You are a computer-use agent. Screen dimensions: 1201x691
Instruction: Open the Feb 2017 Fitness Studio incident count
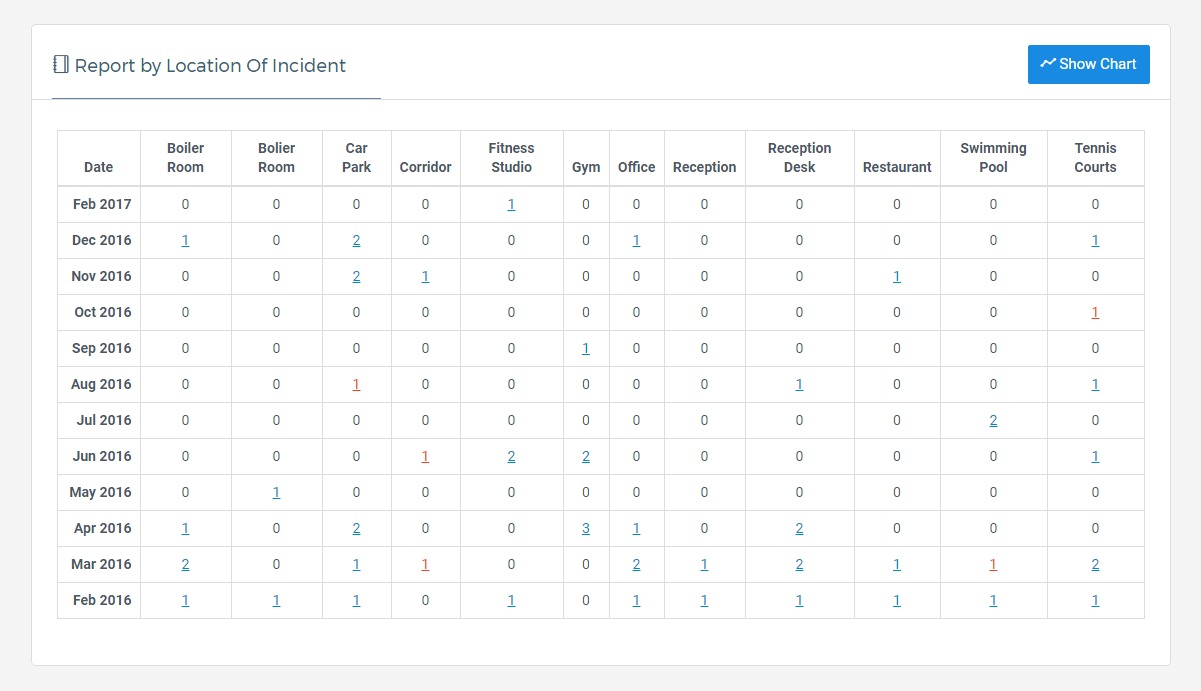511,205
